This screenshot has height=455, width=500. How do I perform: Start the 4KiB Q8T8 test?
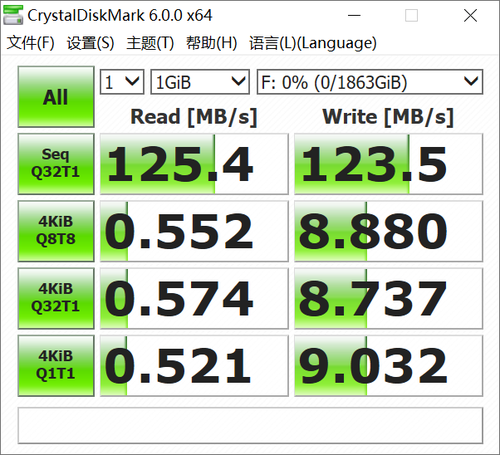pyautogui.click(x=56, y=231)
